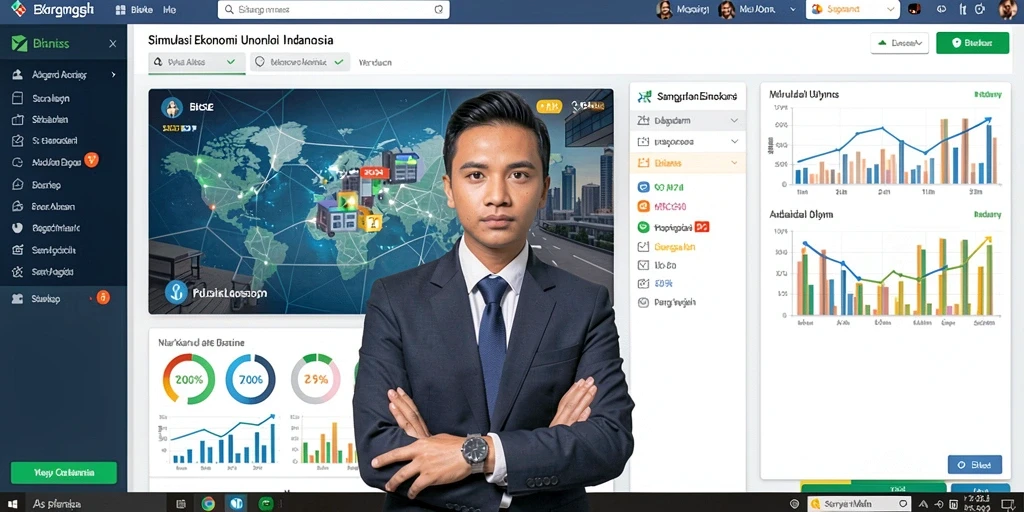Image resolution: width=1024 pixels, height=512 pixels.
Task: Select the Sikaoien sidebar icon
Action: point(18,120)
